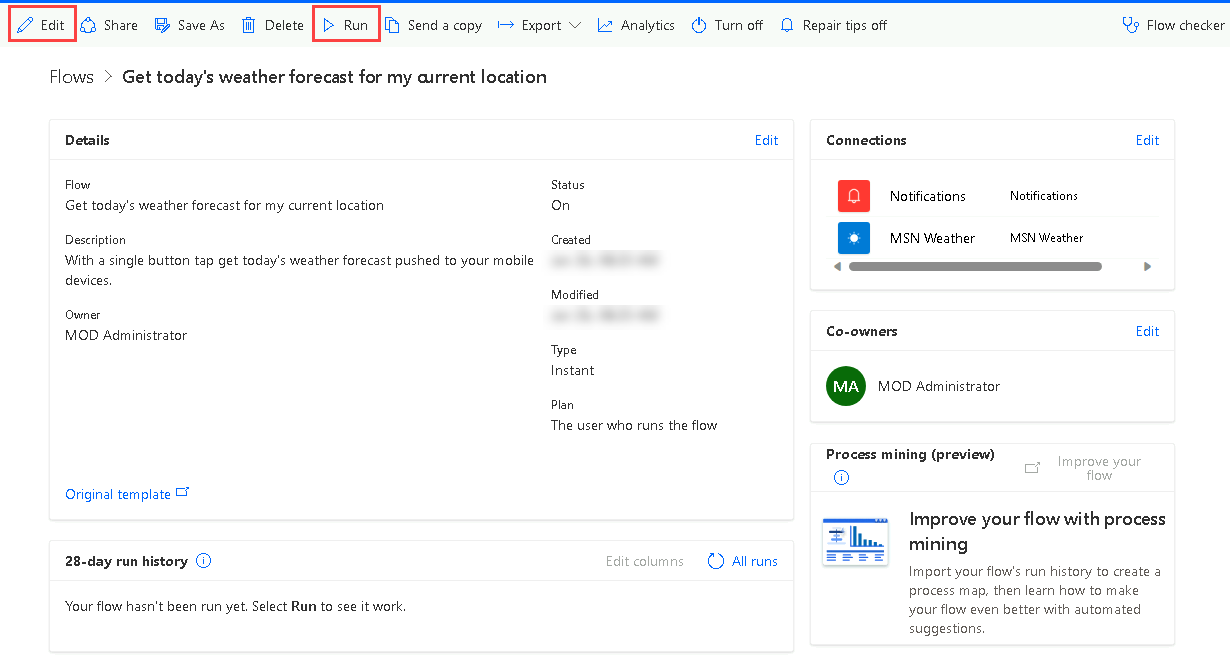Image resolution: width=1230 pixels, height=661 pixels.
Task: Click MOD Administrator under Owner
Action: (x=126, y=335)
